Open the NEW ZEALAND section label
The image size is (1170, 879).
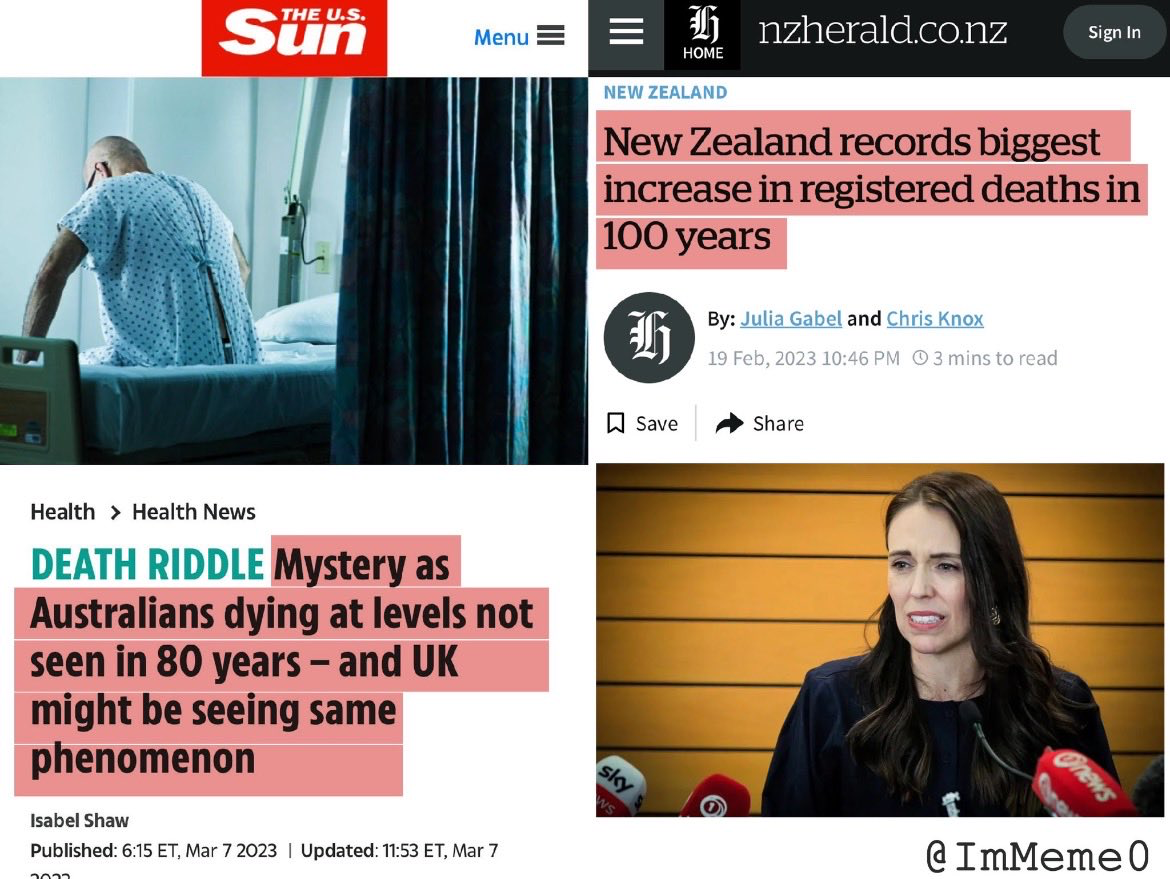click(x=665, y=93)
